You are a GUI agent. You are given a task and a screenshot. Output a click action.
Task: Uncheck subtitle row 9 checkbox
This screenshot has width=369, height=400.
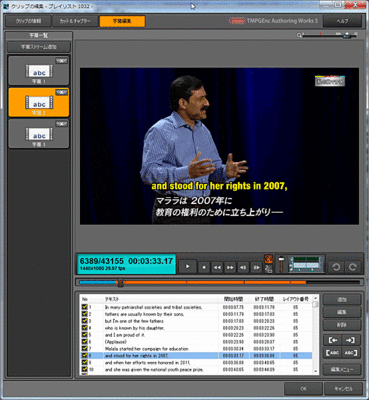coord(85,362)
